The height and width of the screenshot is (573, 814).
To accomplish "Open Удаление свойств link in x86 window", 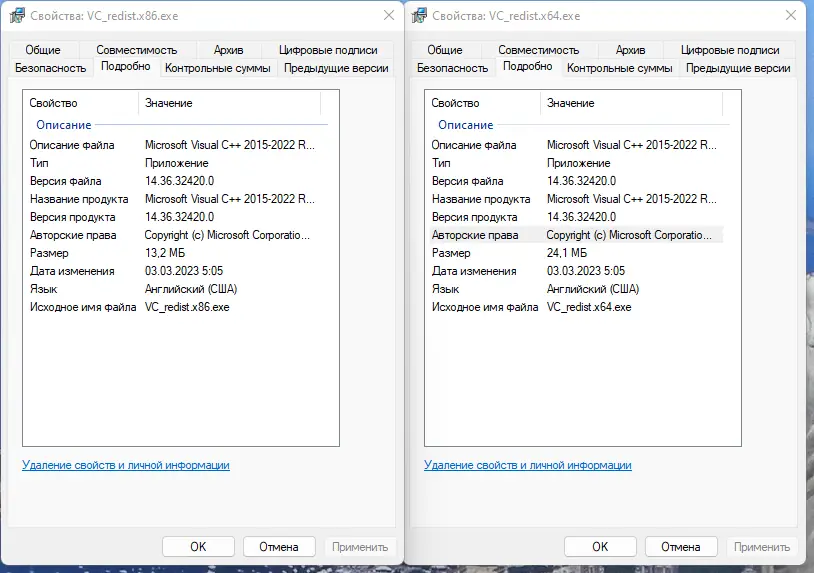I will coord(126,465).
